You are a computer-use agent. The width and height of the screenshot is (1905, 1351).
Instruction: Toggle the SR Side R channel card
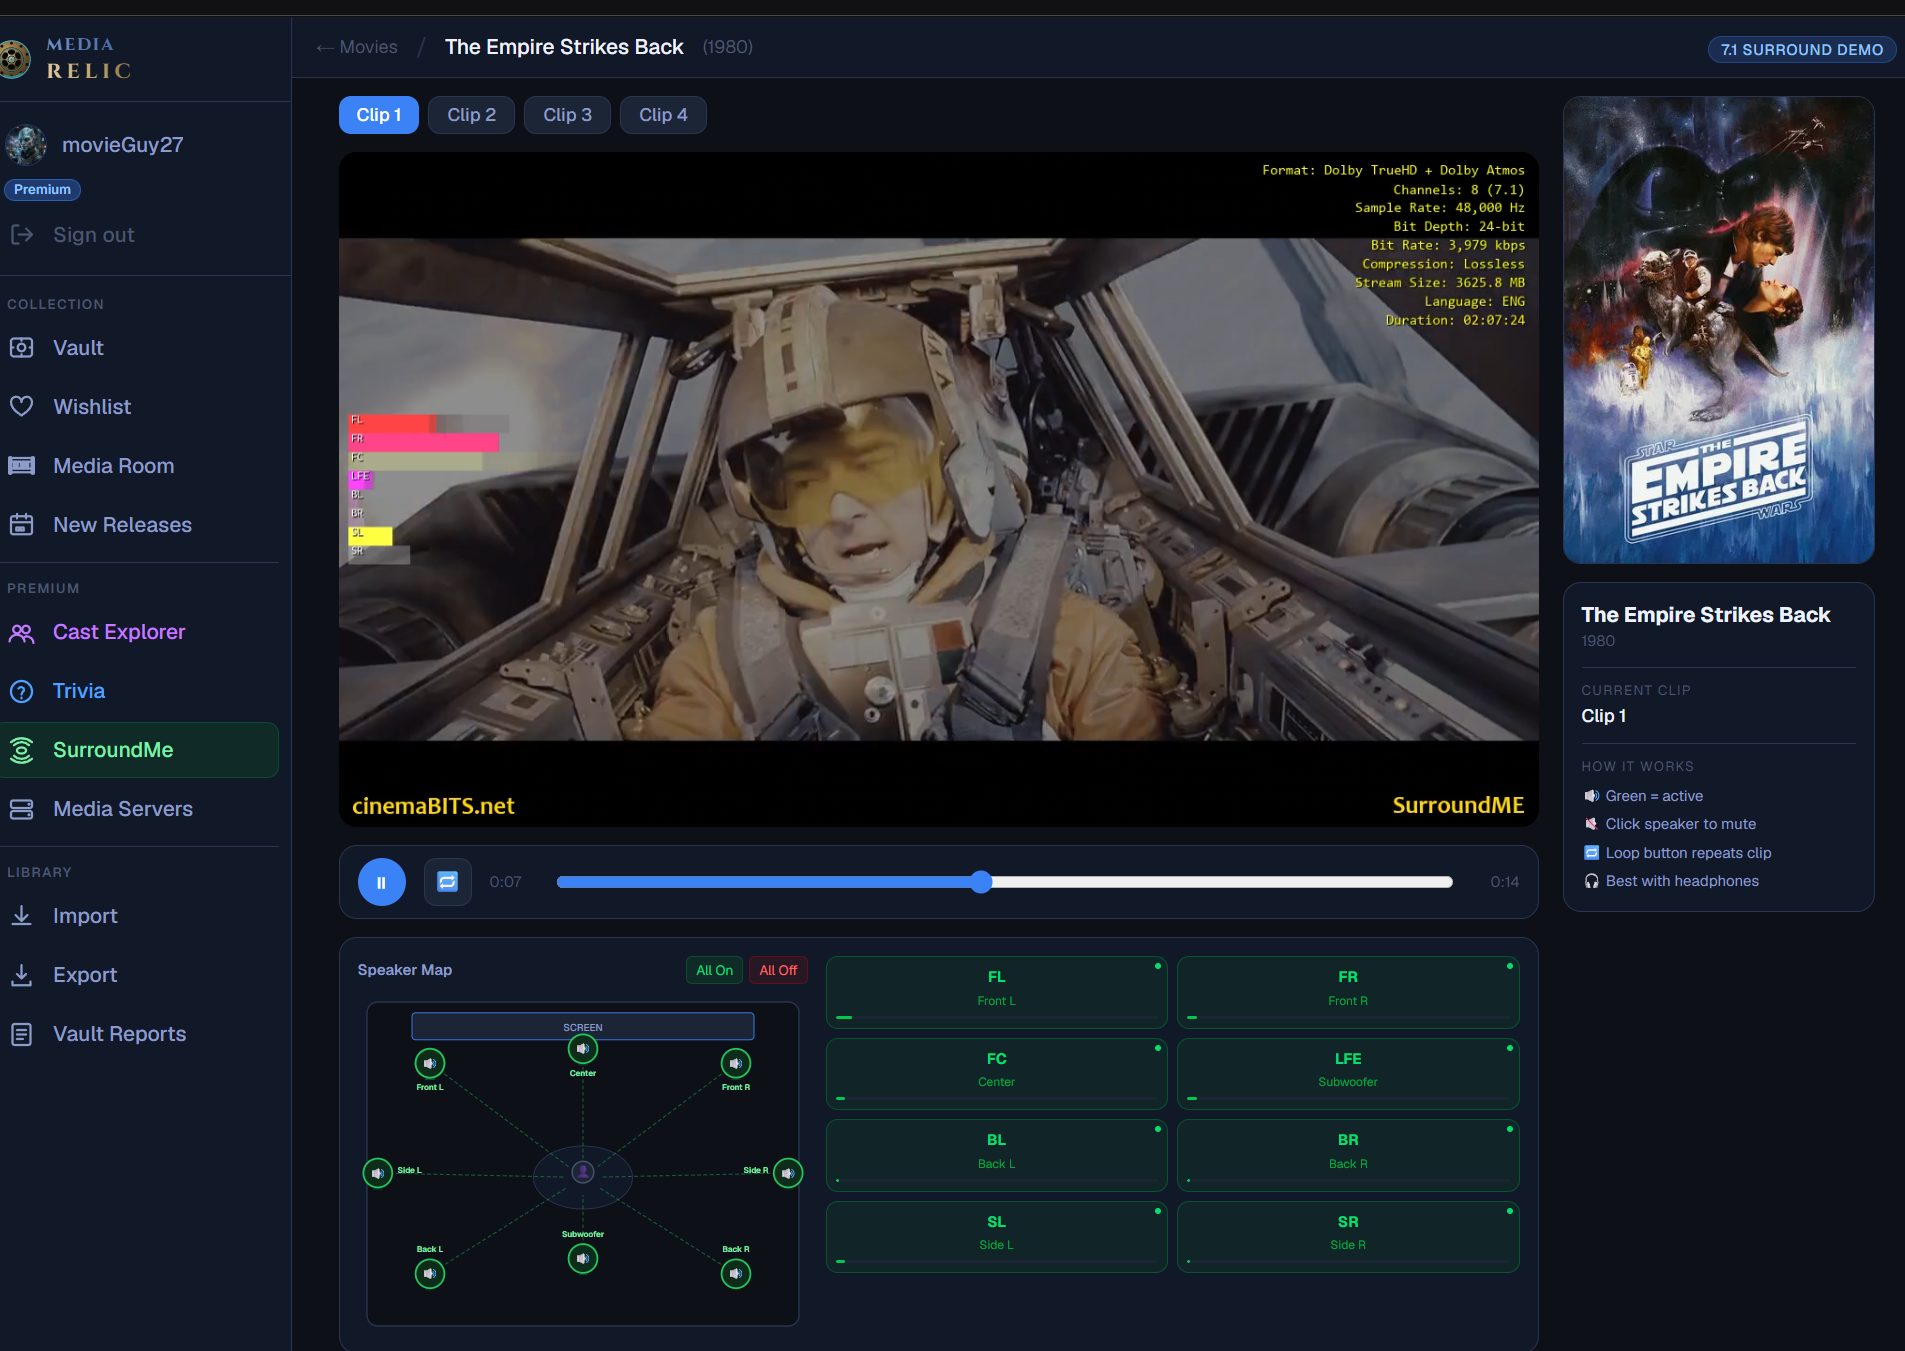click(1348, 1237)
